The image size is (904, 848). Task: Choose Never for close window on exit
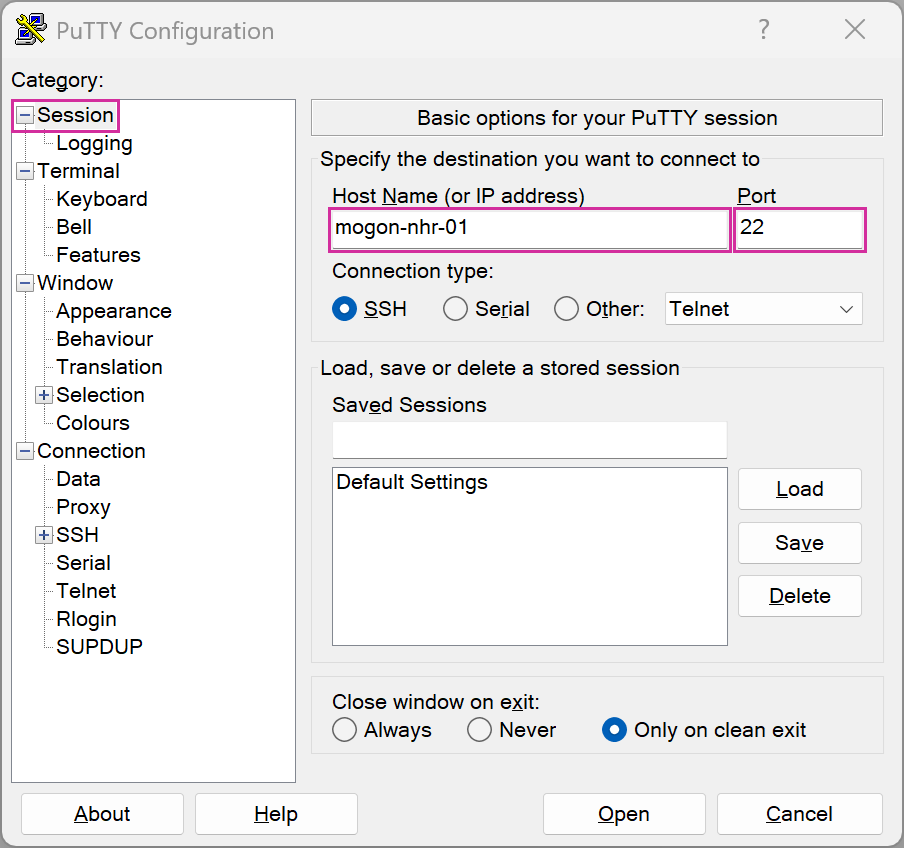tap(480, 730)
